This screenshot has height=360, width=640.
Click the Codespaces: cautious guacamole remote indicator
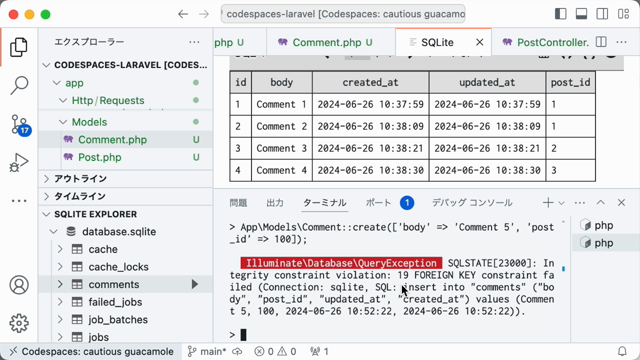pos(91,351)
